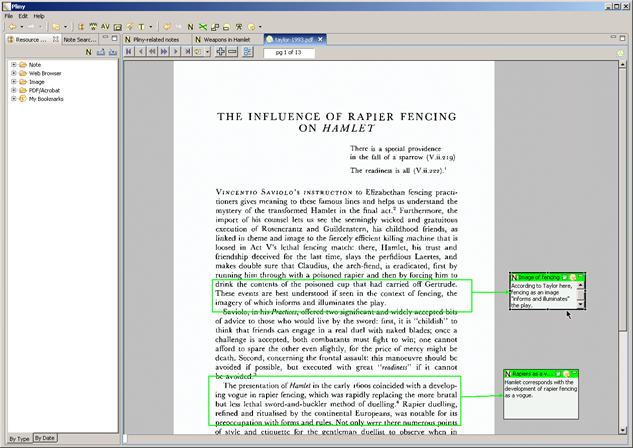Viewport: 633px width, 448px height.
Task: Switch to the By Date tab
Action: 44,438
